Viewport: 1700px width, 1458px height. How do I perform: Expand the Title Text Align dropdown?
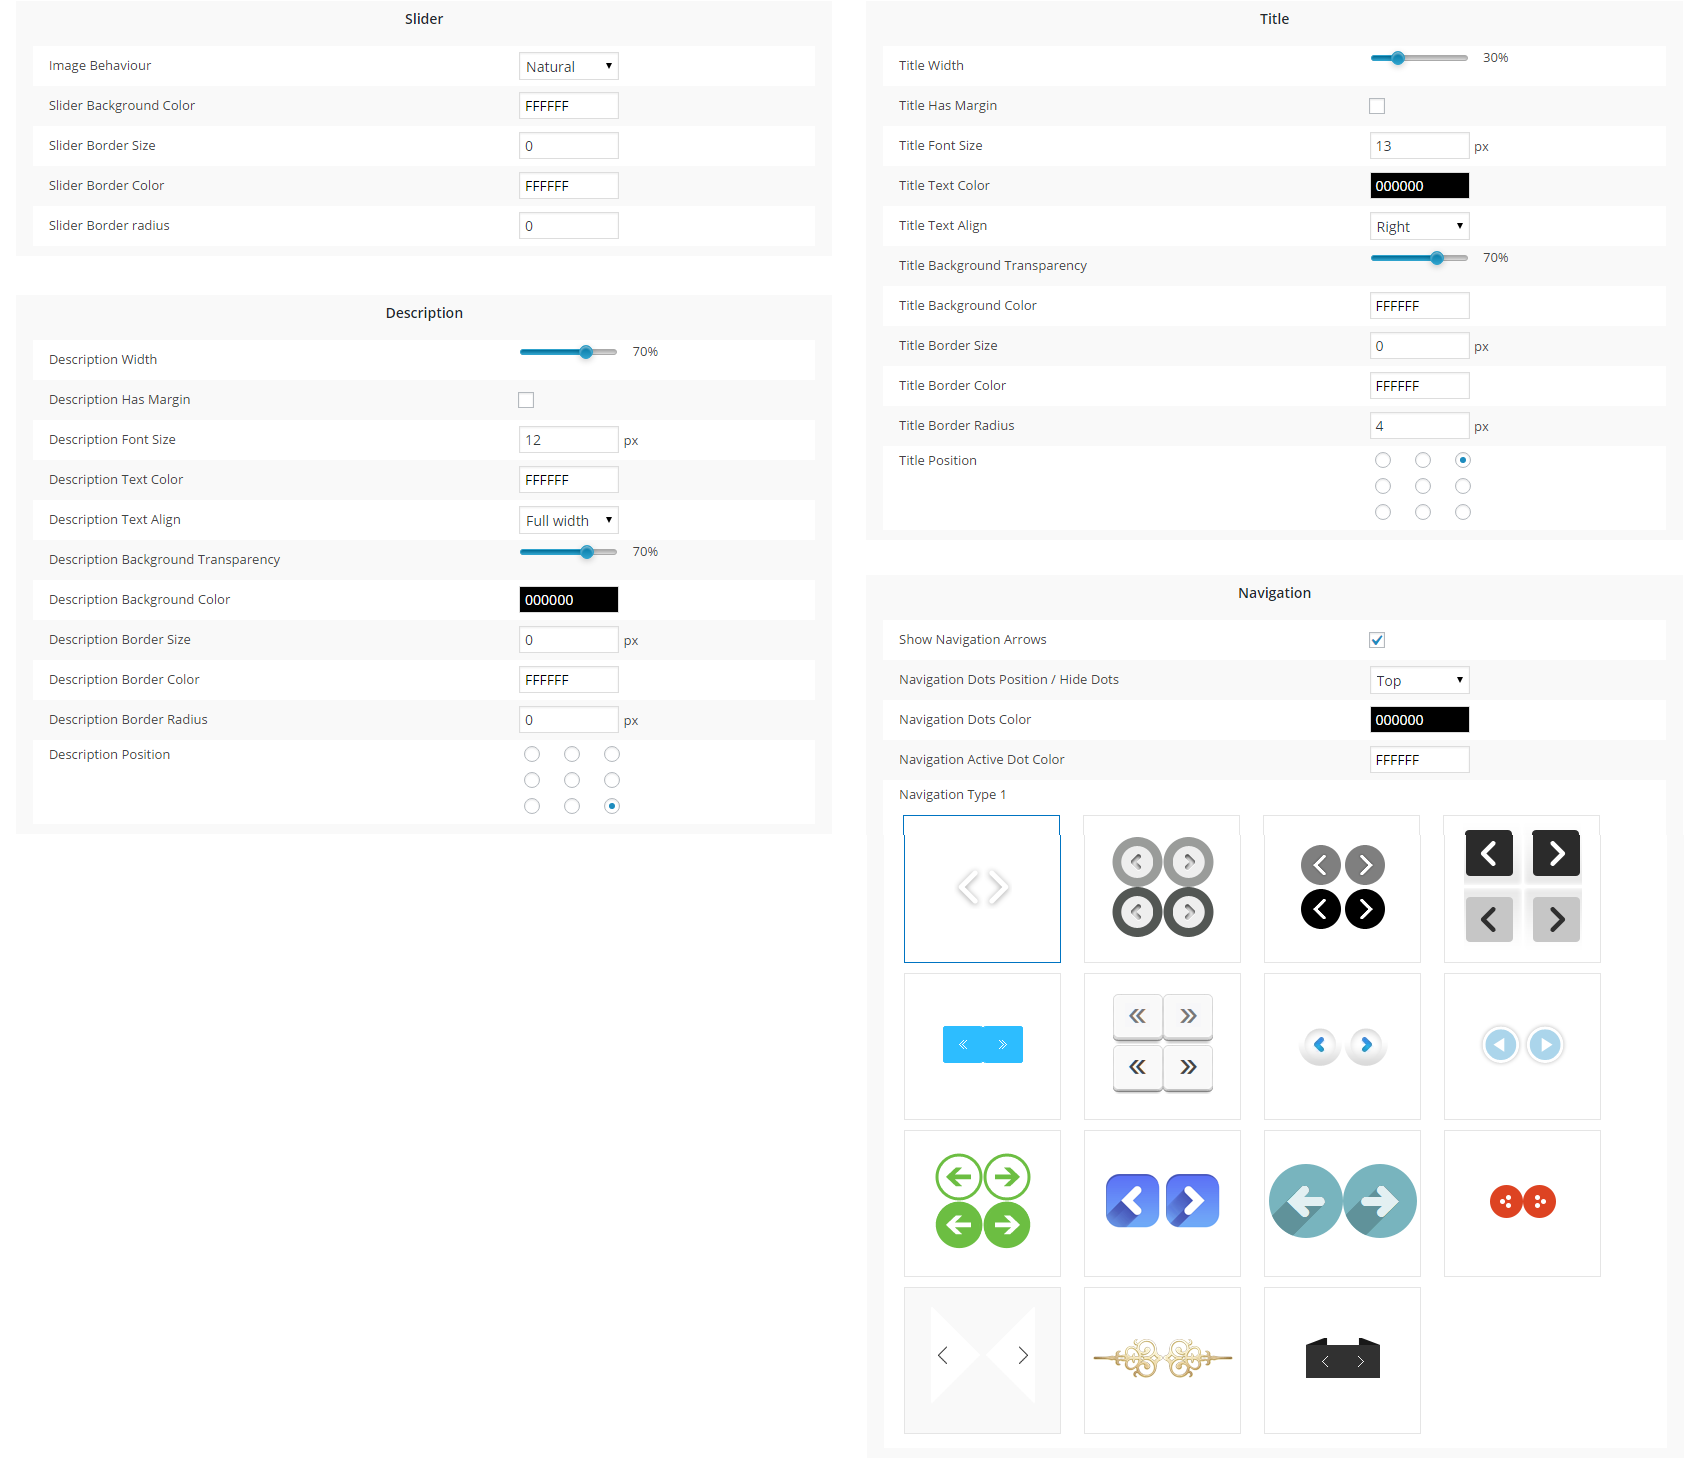pos(1419,226)
